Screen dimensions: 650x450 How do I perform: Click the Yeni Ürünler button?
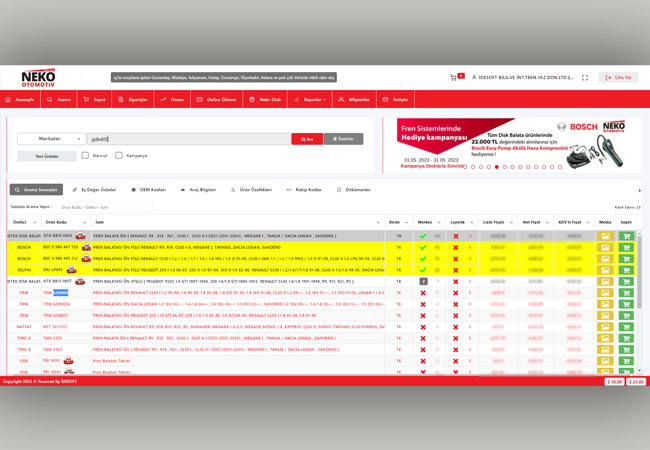(x=47, y=156)
